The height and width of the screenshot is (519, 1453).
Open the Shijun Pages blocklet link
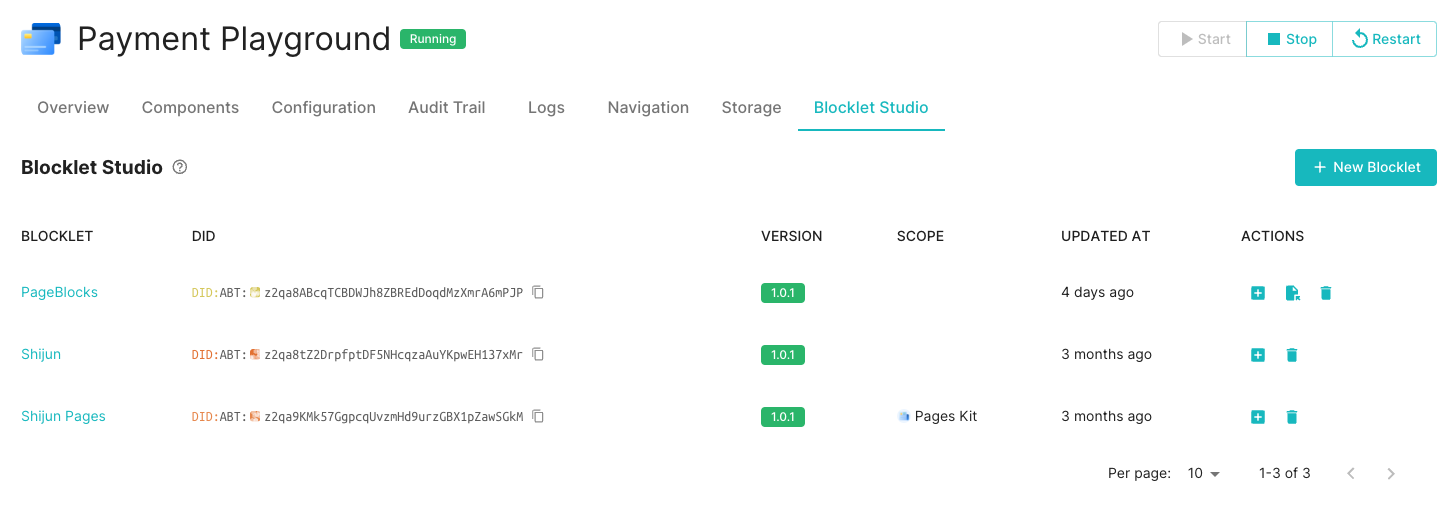click(x=63, y=417)
